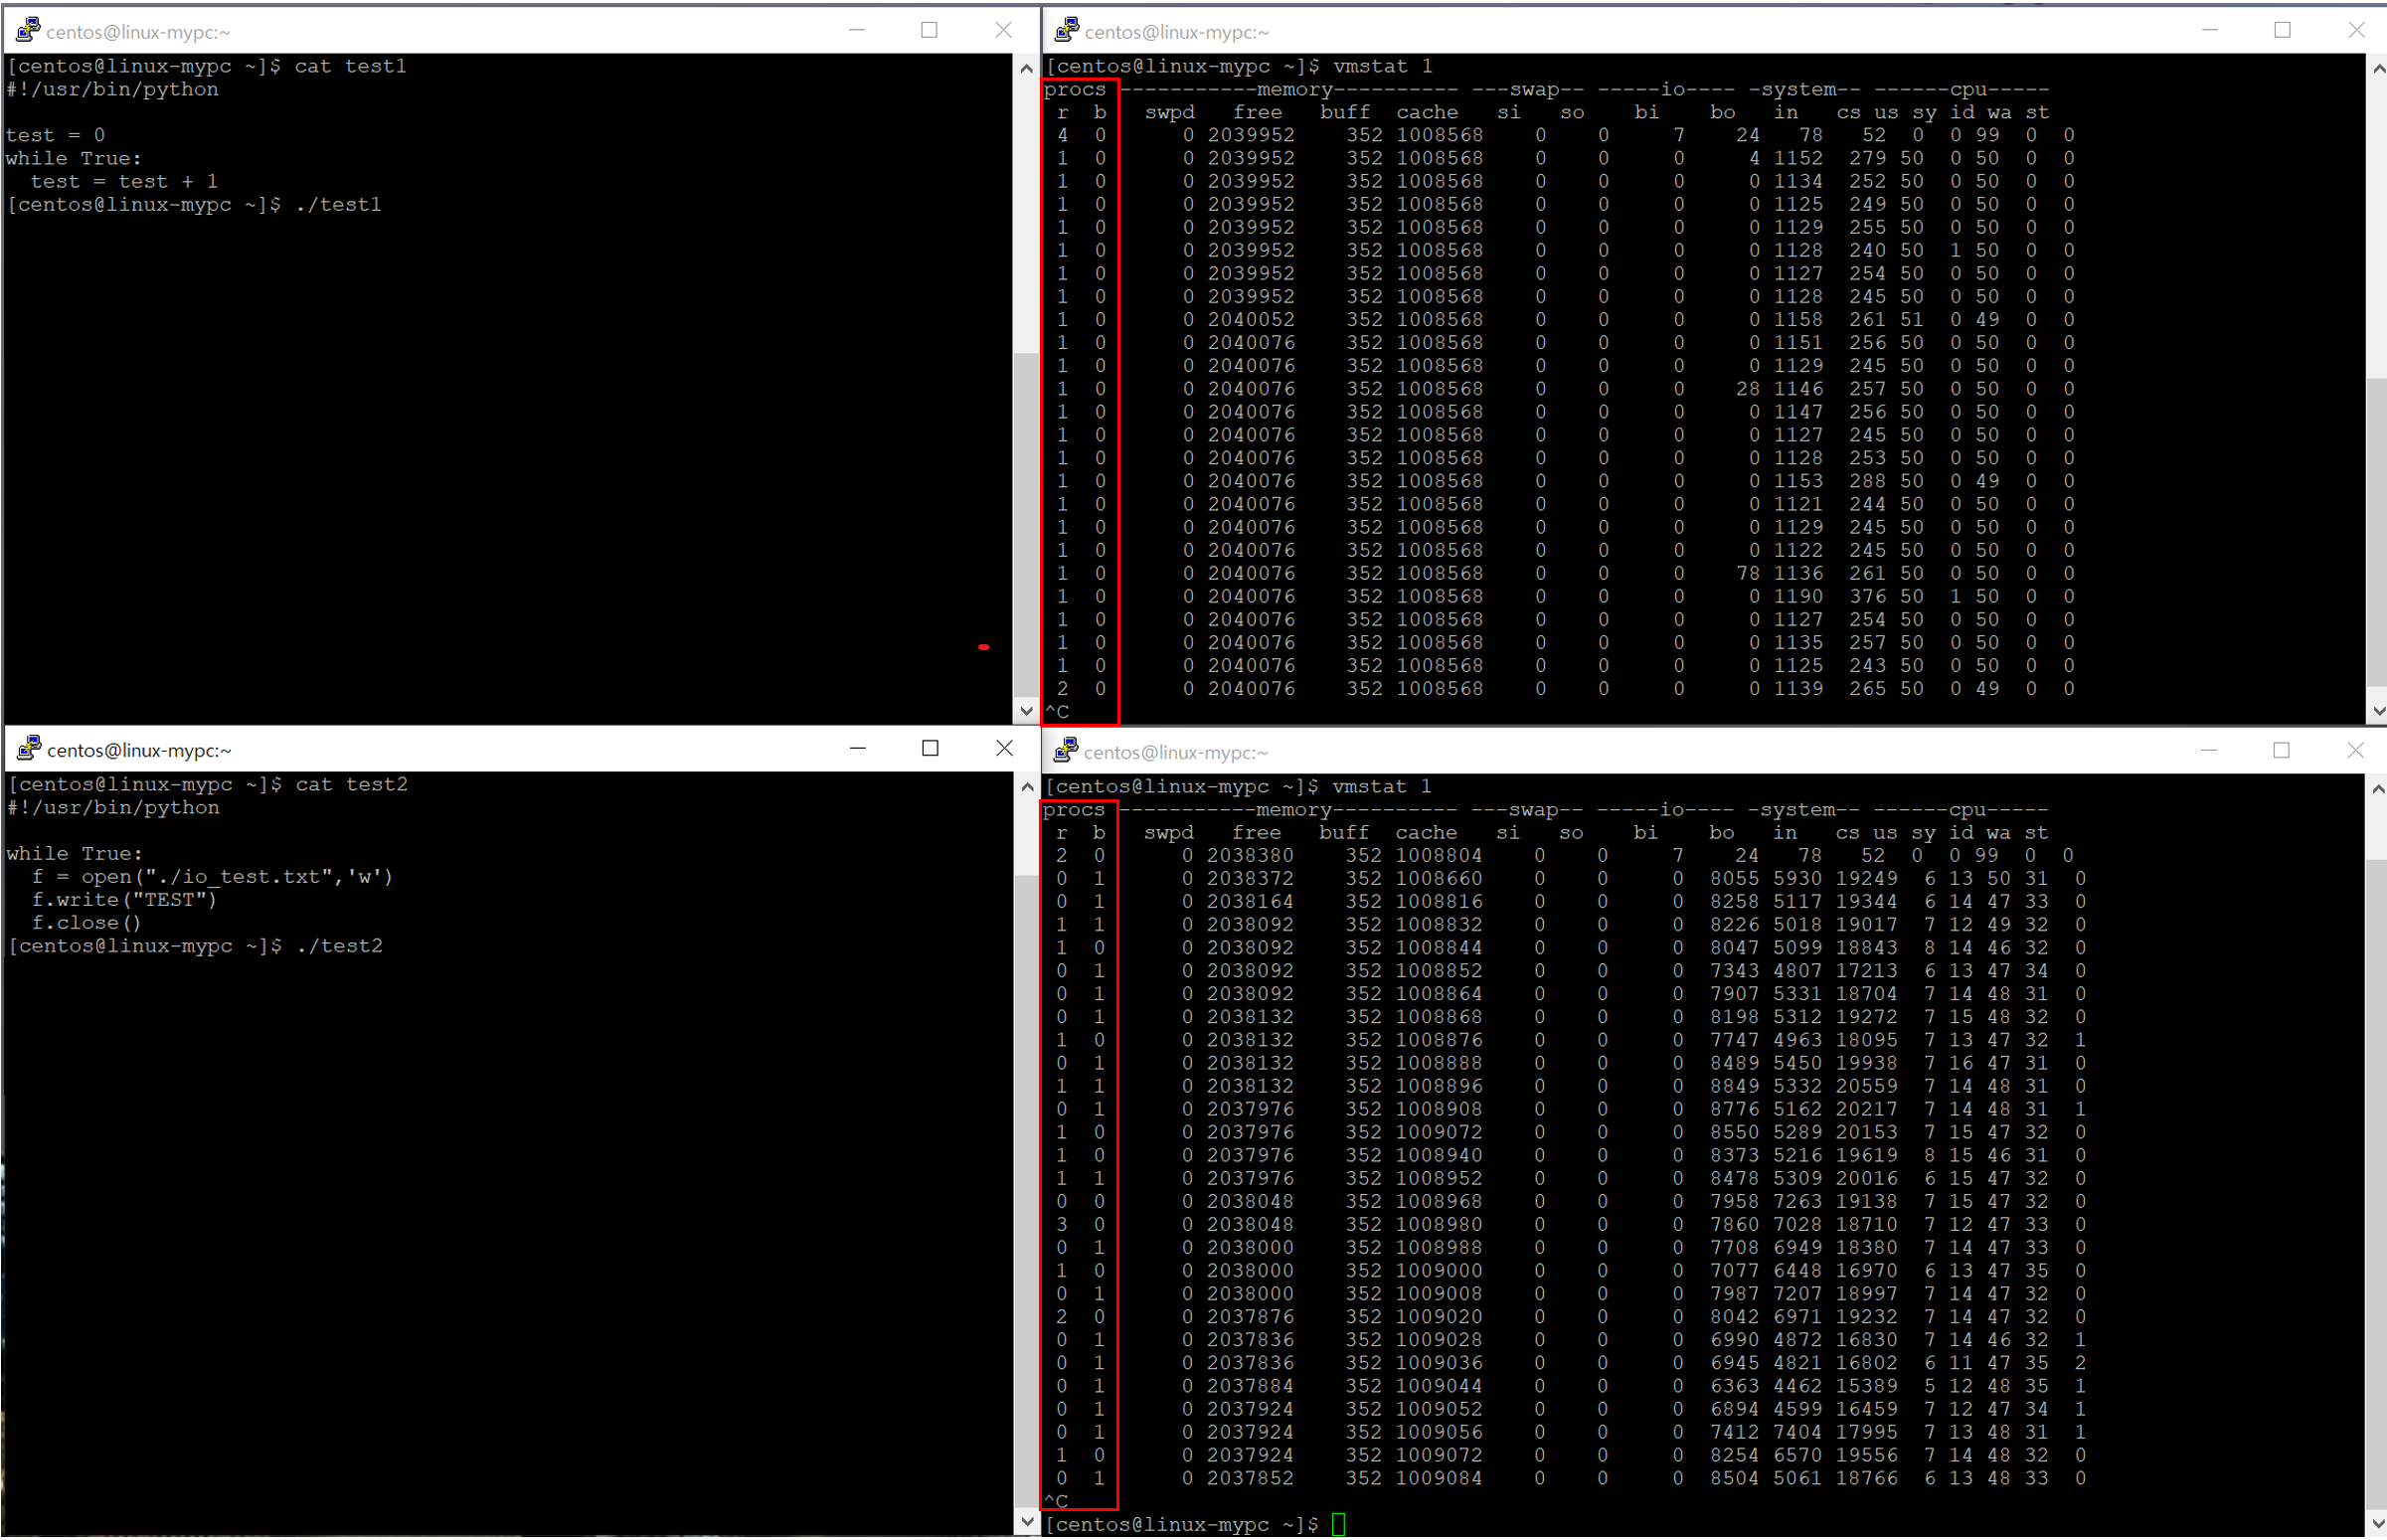Minimize the window showing cat test1
The width and height of the screenshot is (2387, 1540).
857,30
